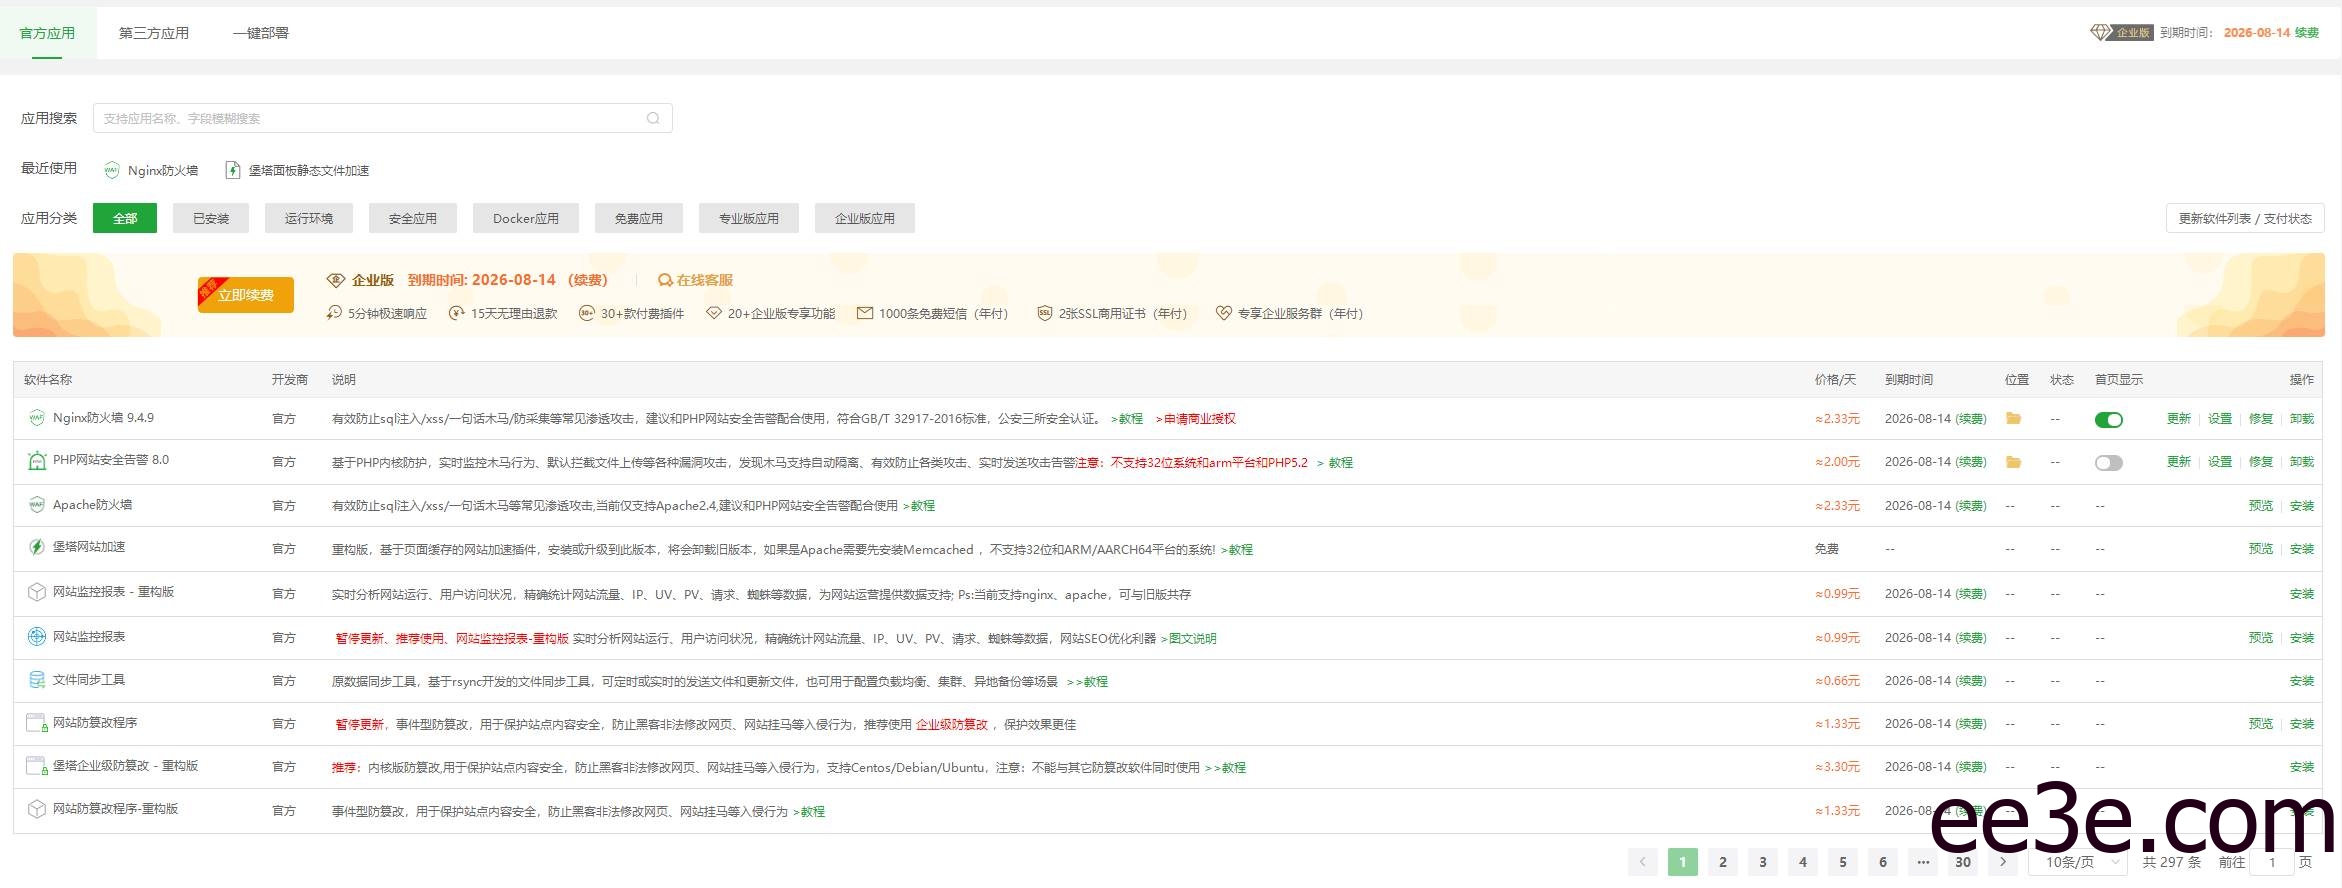
Task: Filter by 企业版应用 category
Action: click(x=865, y=218)
